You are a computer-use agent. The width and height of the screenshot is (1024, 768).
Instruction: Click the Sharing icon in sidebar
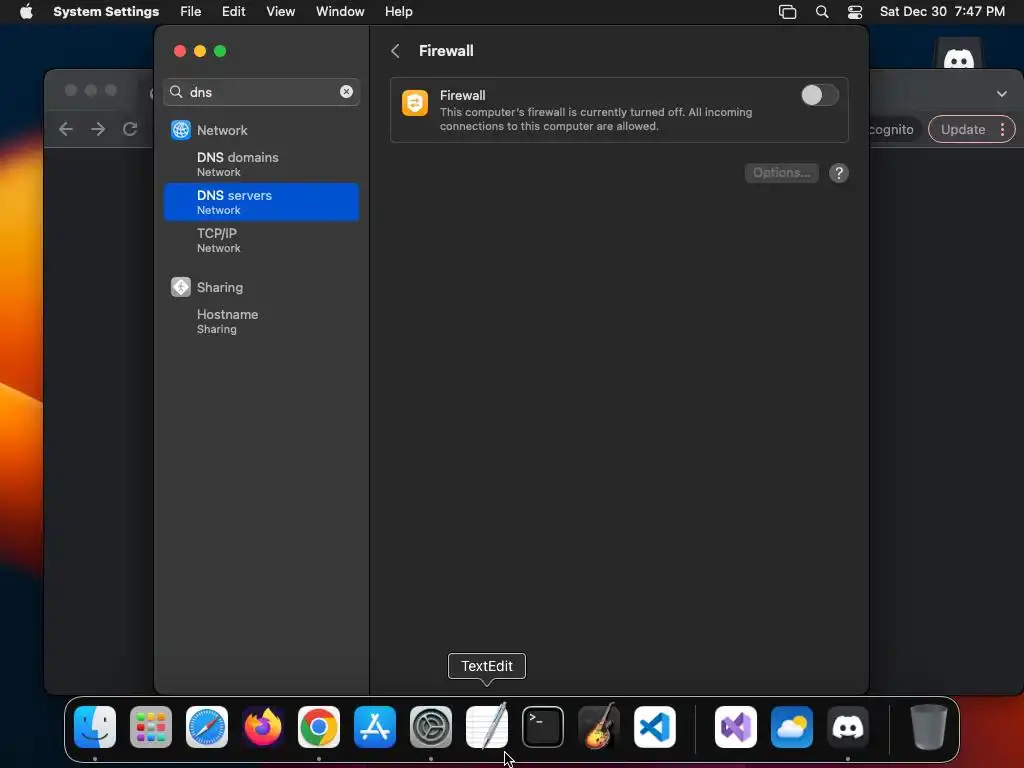pos(181,287)
